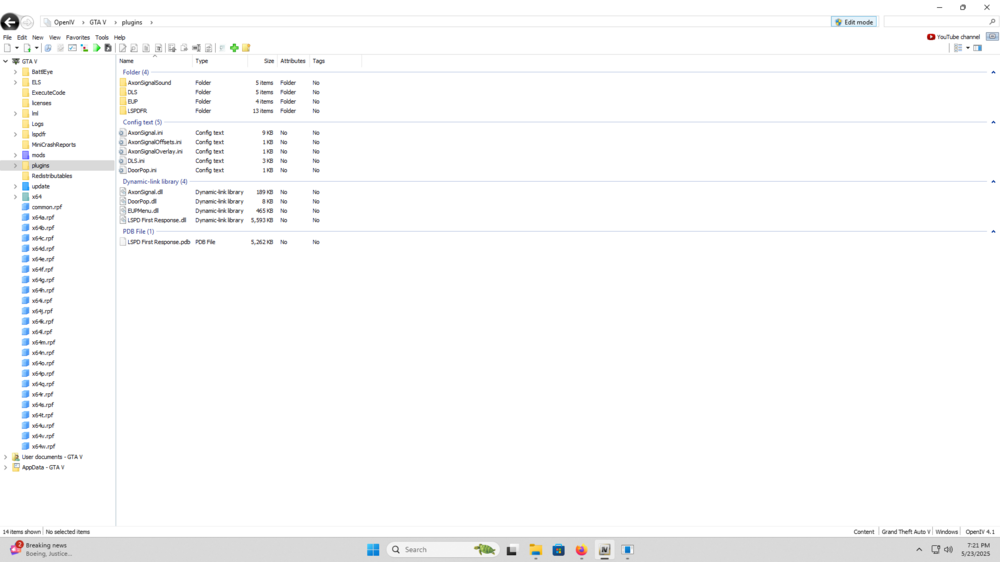Screen dimensions: 1000x562
Task: Open the AxonSignal.ini file icon
Action: click(122, 133)
